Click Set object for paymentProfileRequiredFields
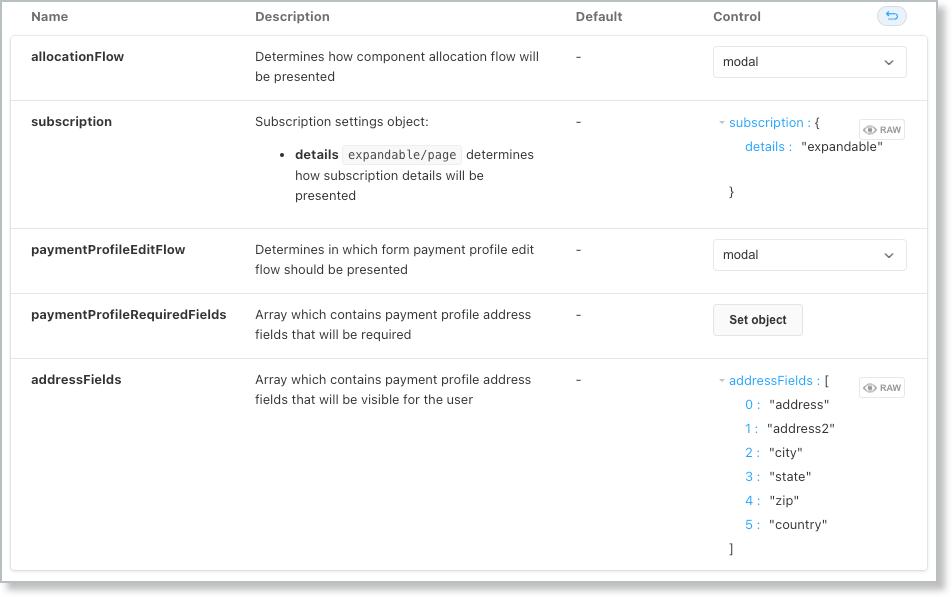 [x=758, y=320]
